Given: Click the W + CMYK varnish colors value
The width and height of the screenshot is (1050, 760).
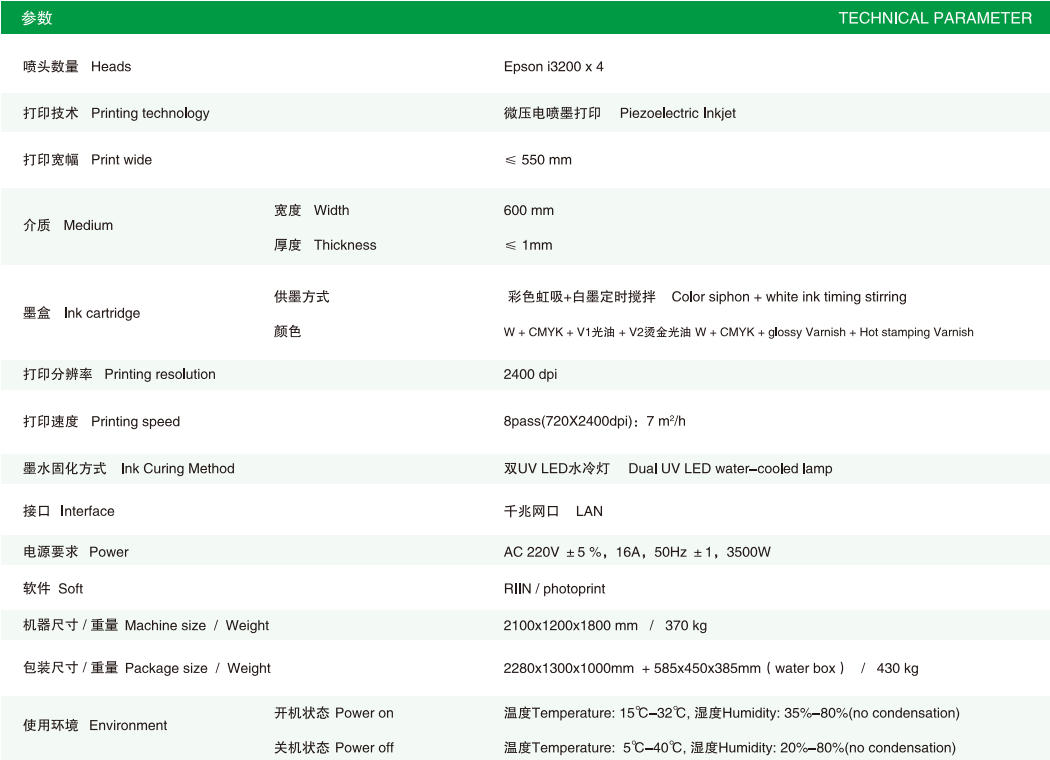Looking at the screenshot, I should coord(738,332).
